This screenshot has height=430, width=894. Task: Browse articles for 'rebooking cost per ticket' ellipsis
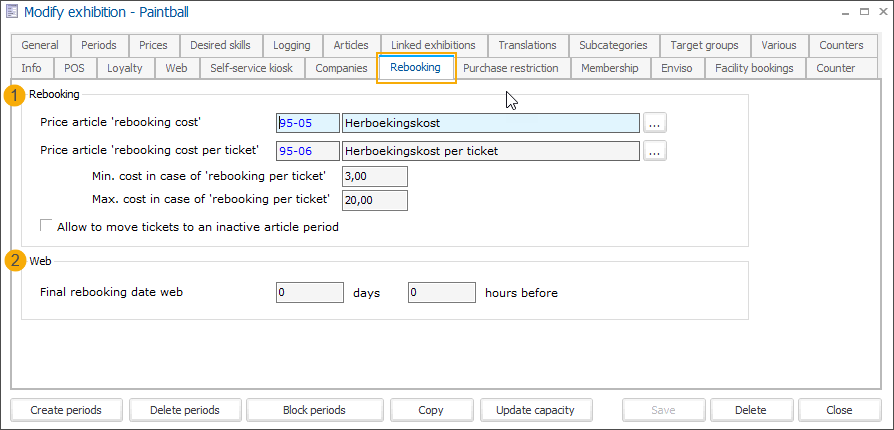click(x=655, y=151)
